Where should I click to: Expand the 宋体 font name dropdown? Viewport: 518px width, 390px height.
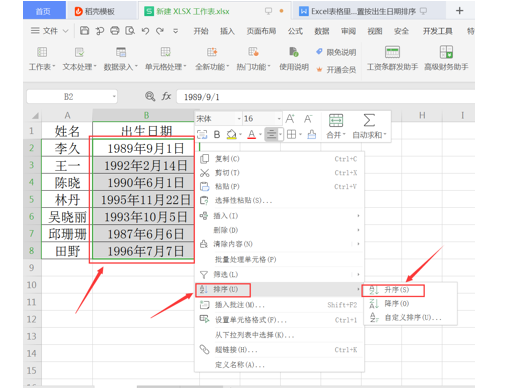click(x=239, y=119)
